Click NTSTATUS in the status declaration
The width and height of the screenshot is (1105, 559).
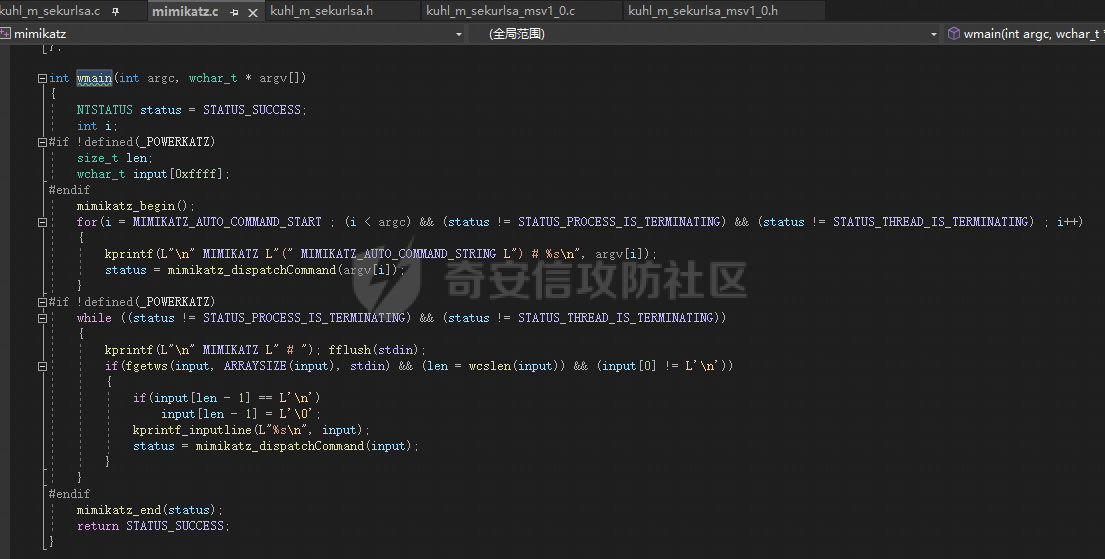click(104, 110)
